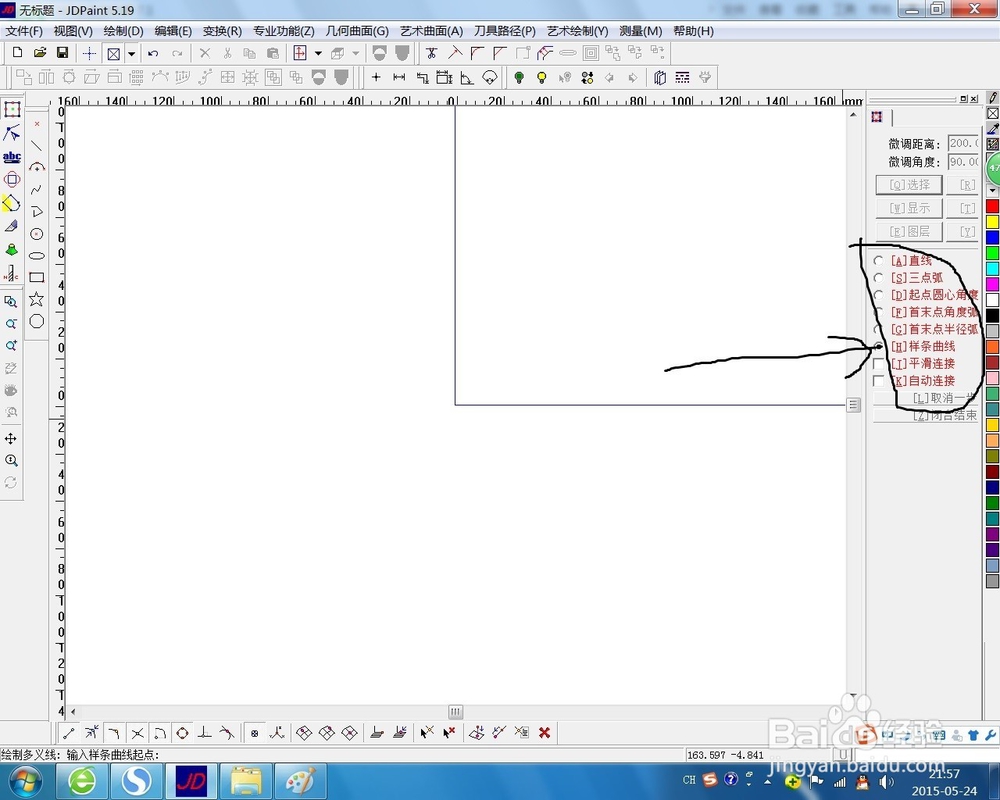This screenshot has width=1000, height=800.
Task: Click the angle measure icon
Action: pyautogui.click(x=467, y=78)
